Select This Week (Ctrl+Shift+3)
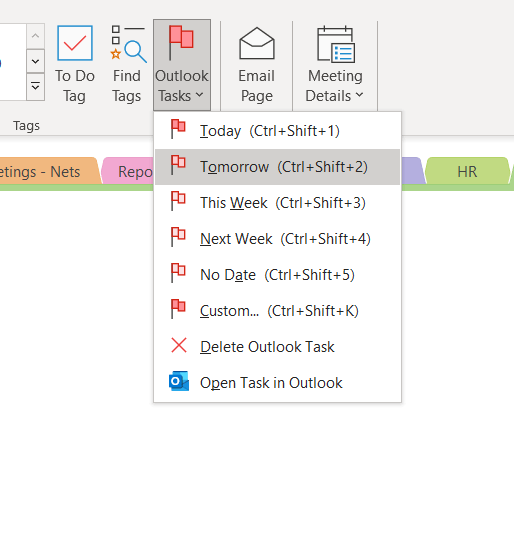The height and width of the screenshot is (549, 514). point(277,203)
